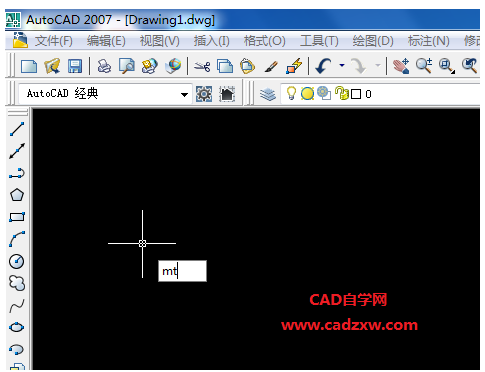
Task: Click the My Workspace house icon
Action: [227, 94]
